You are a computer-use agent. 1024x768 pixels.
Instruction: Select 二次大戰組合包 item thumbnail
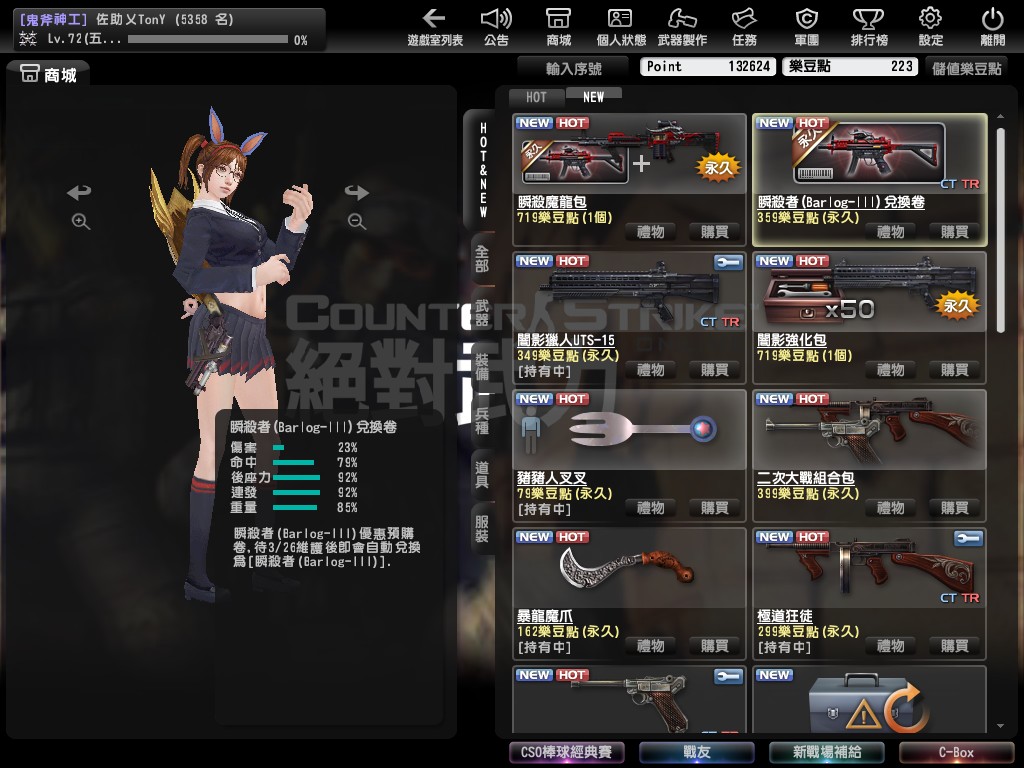(x=869, y=430)
